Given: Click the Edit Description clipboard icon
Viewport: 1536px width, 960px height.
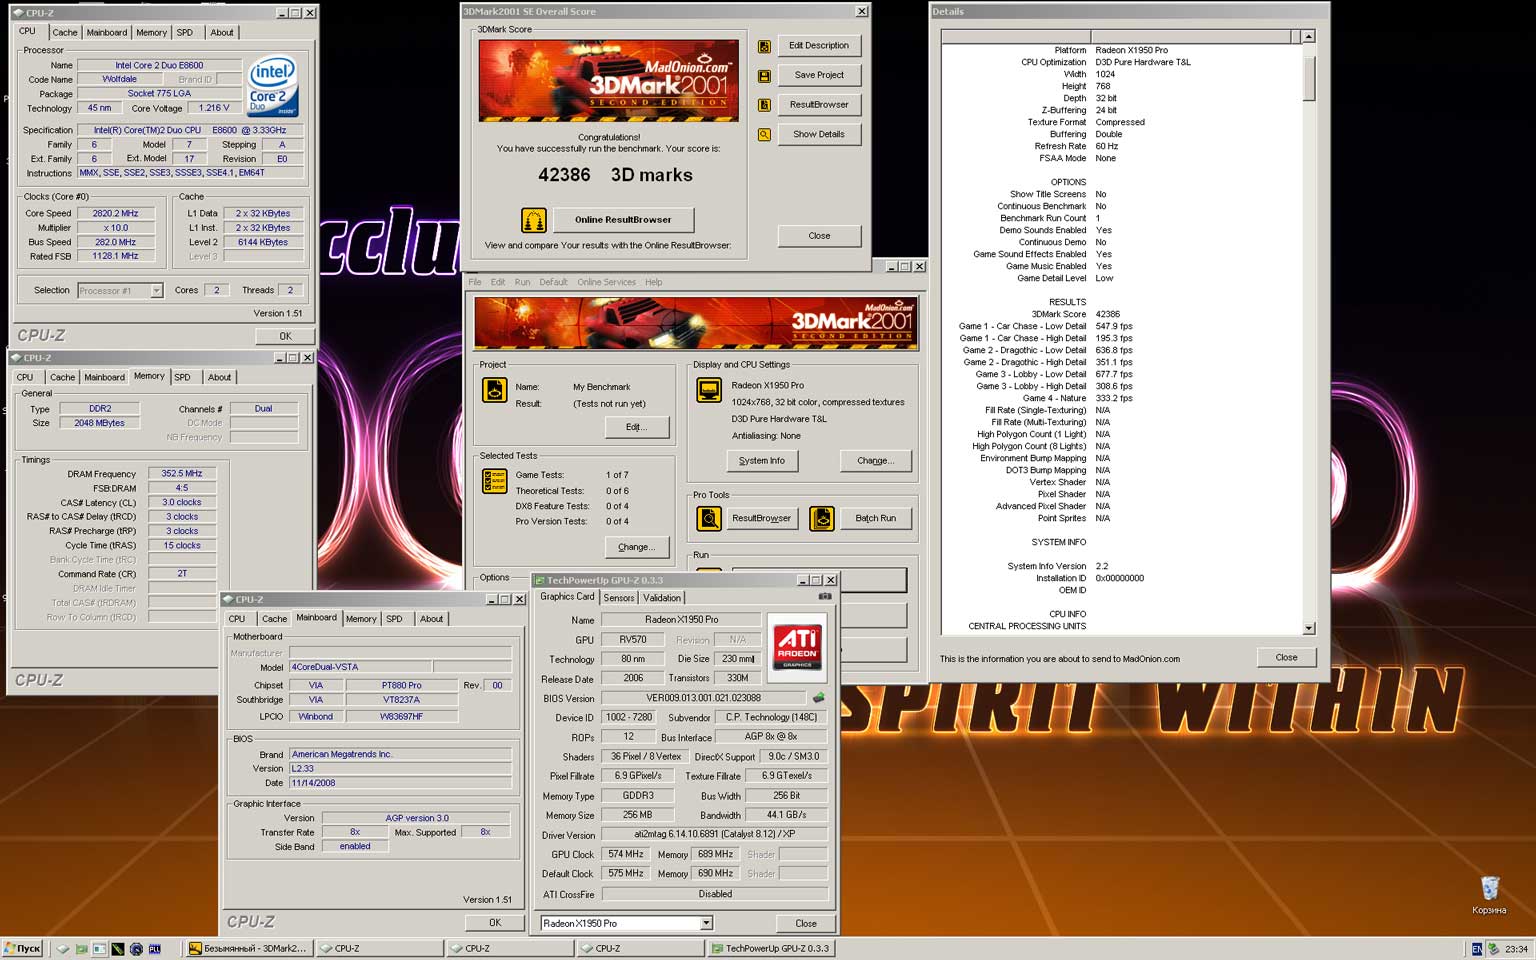Looking at the screenshot, I should [764, 46].
